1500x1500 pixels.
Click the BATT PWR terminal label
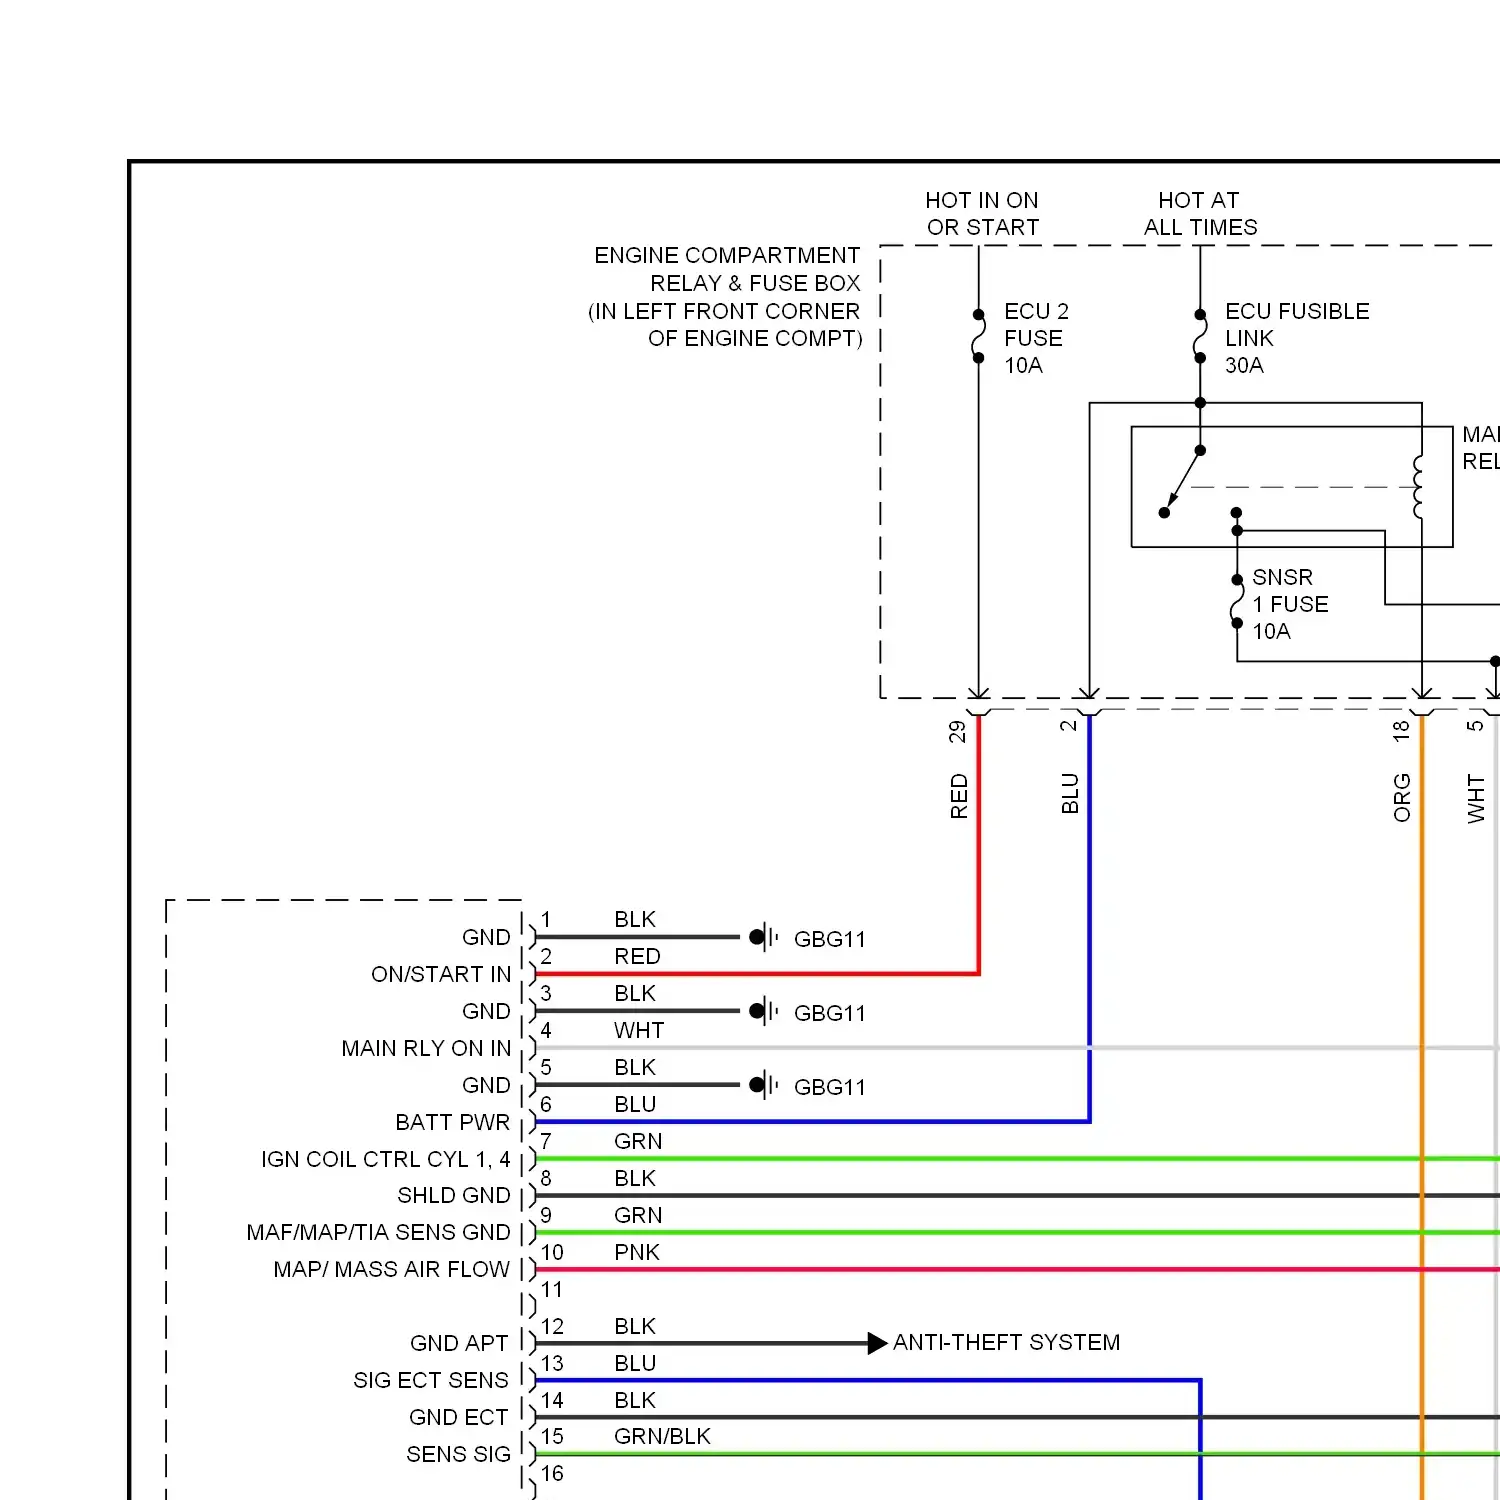click(x=453, y=1122)
